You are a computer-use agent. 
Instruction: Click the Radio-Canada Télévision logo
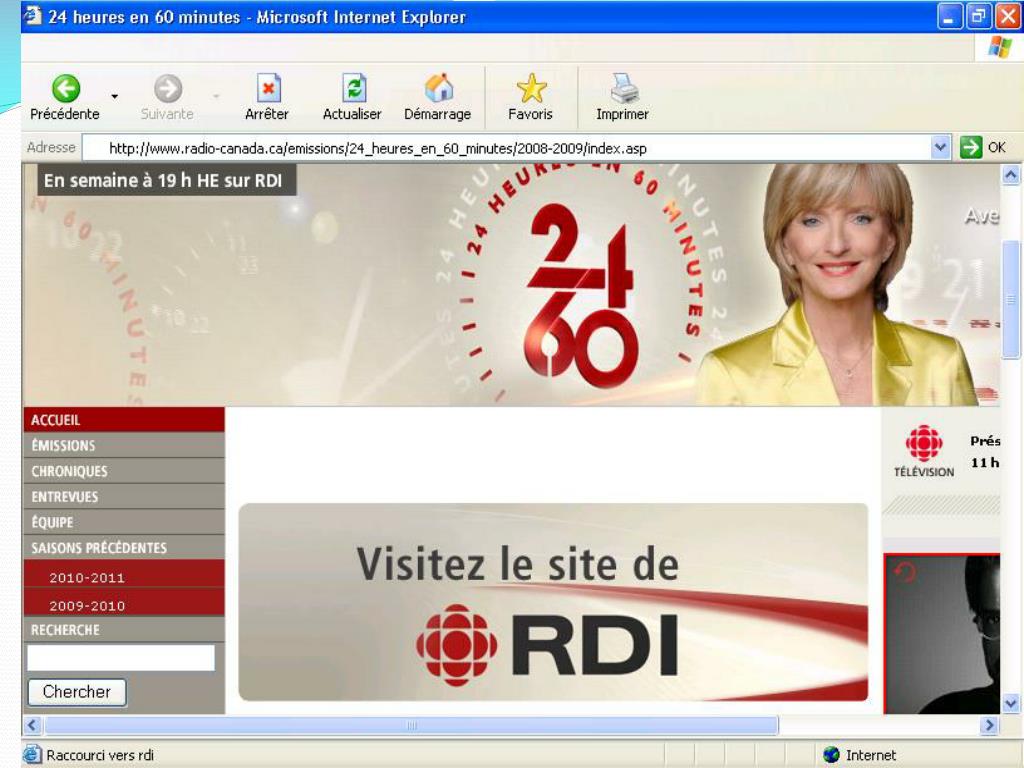coord(923,451)
